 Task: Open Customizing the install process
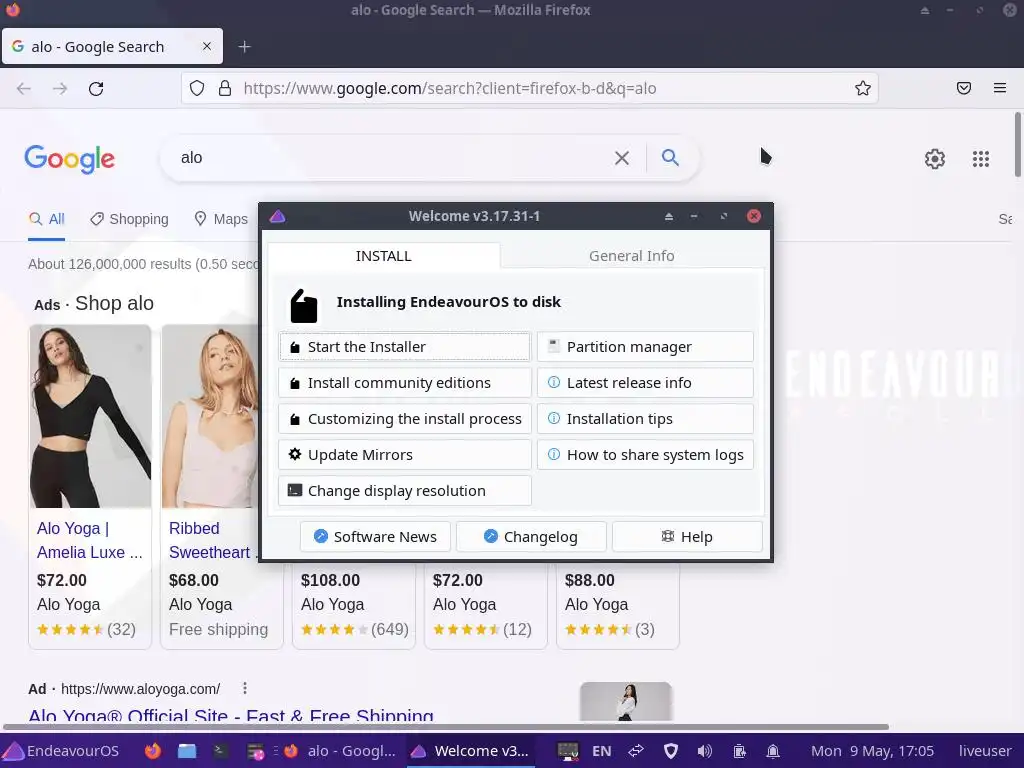tap(404, 419)
